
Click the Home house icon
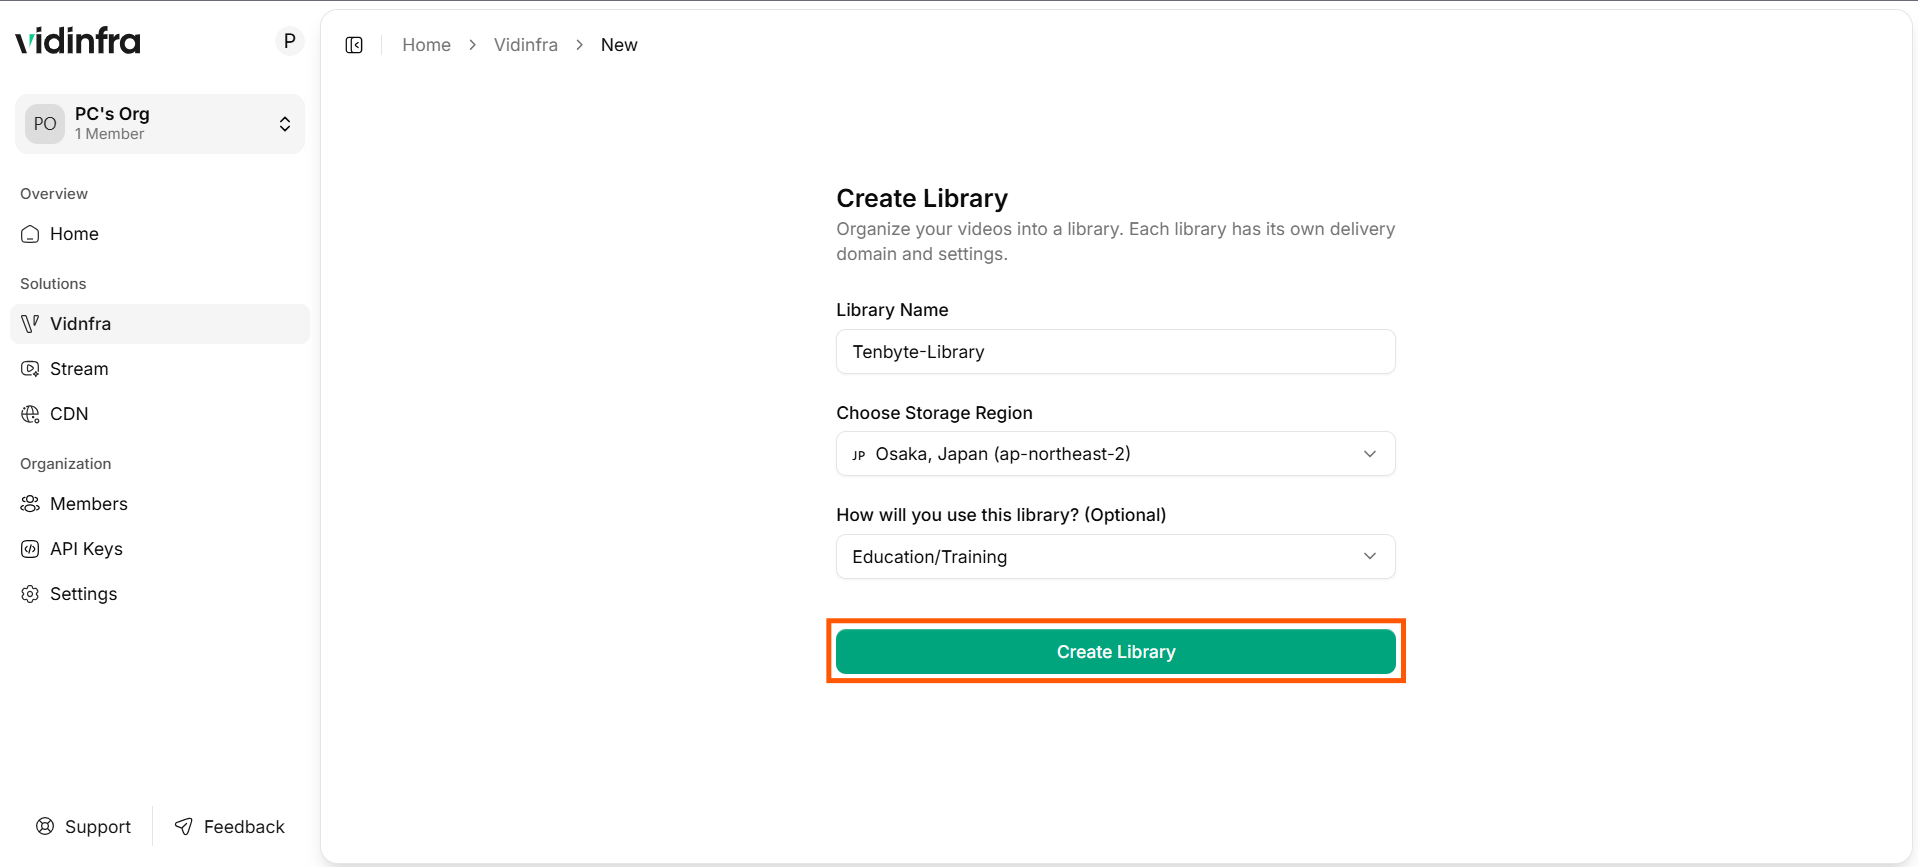[x=30, y=234]
